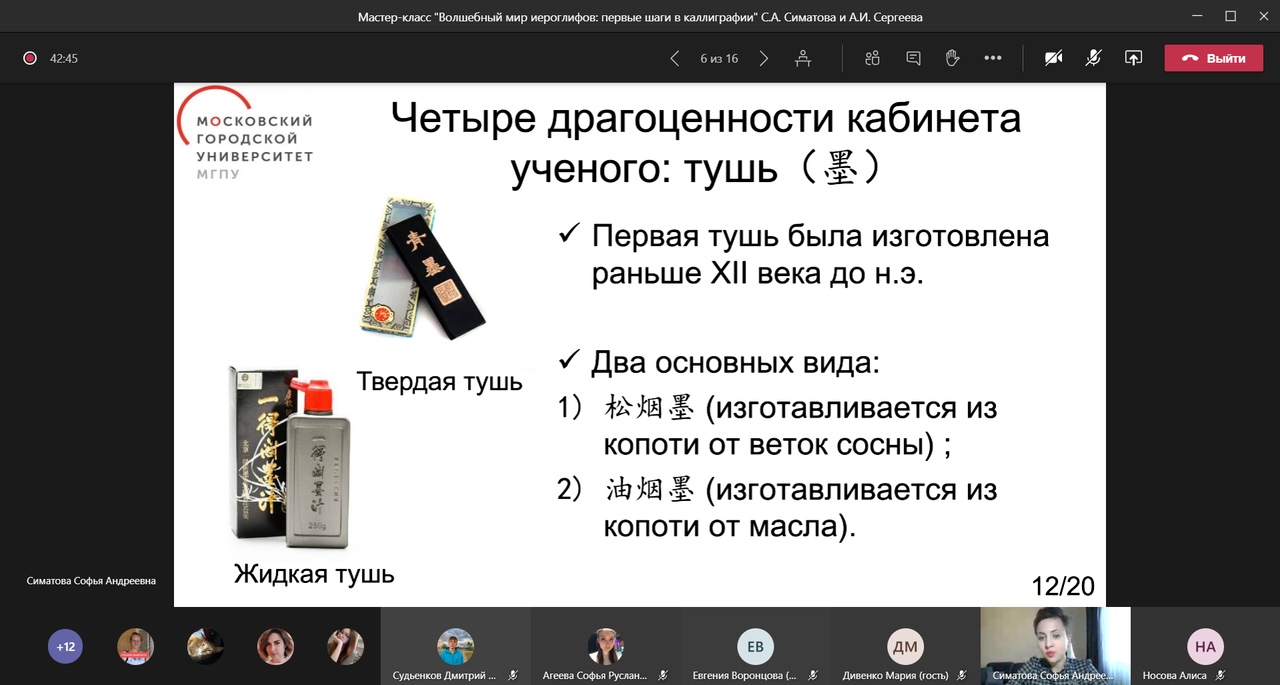
Task: Leave the meeting with Выйти
Action: coord(1213,58)
